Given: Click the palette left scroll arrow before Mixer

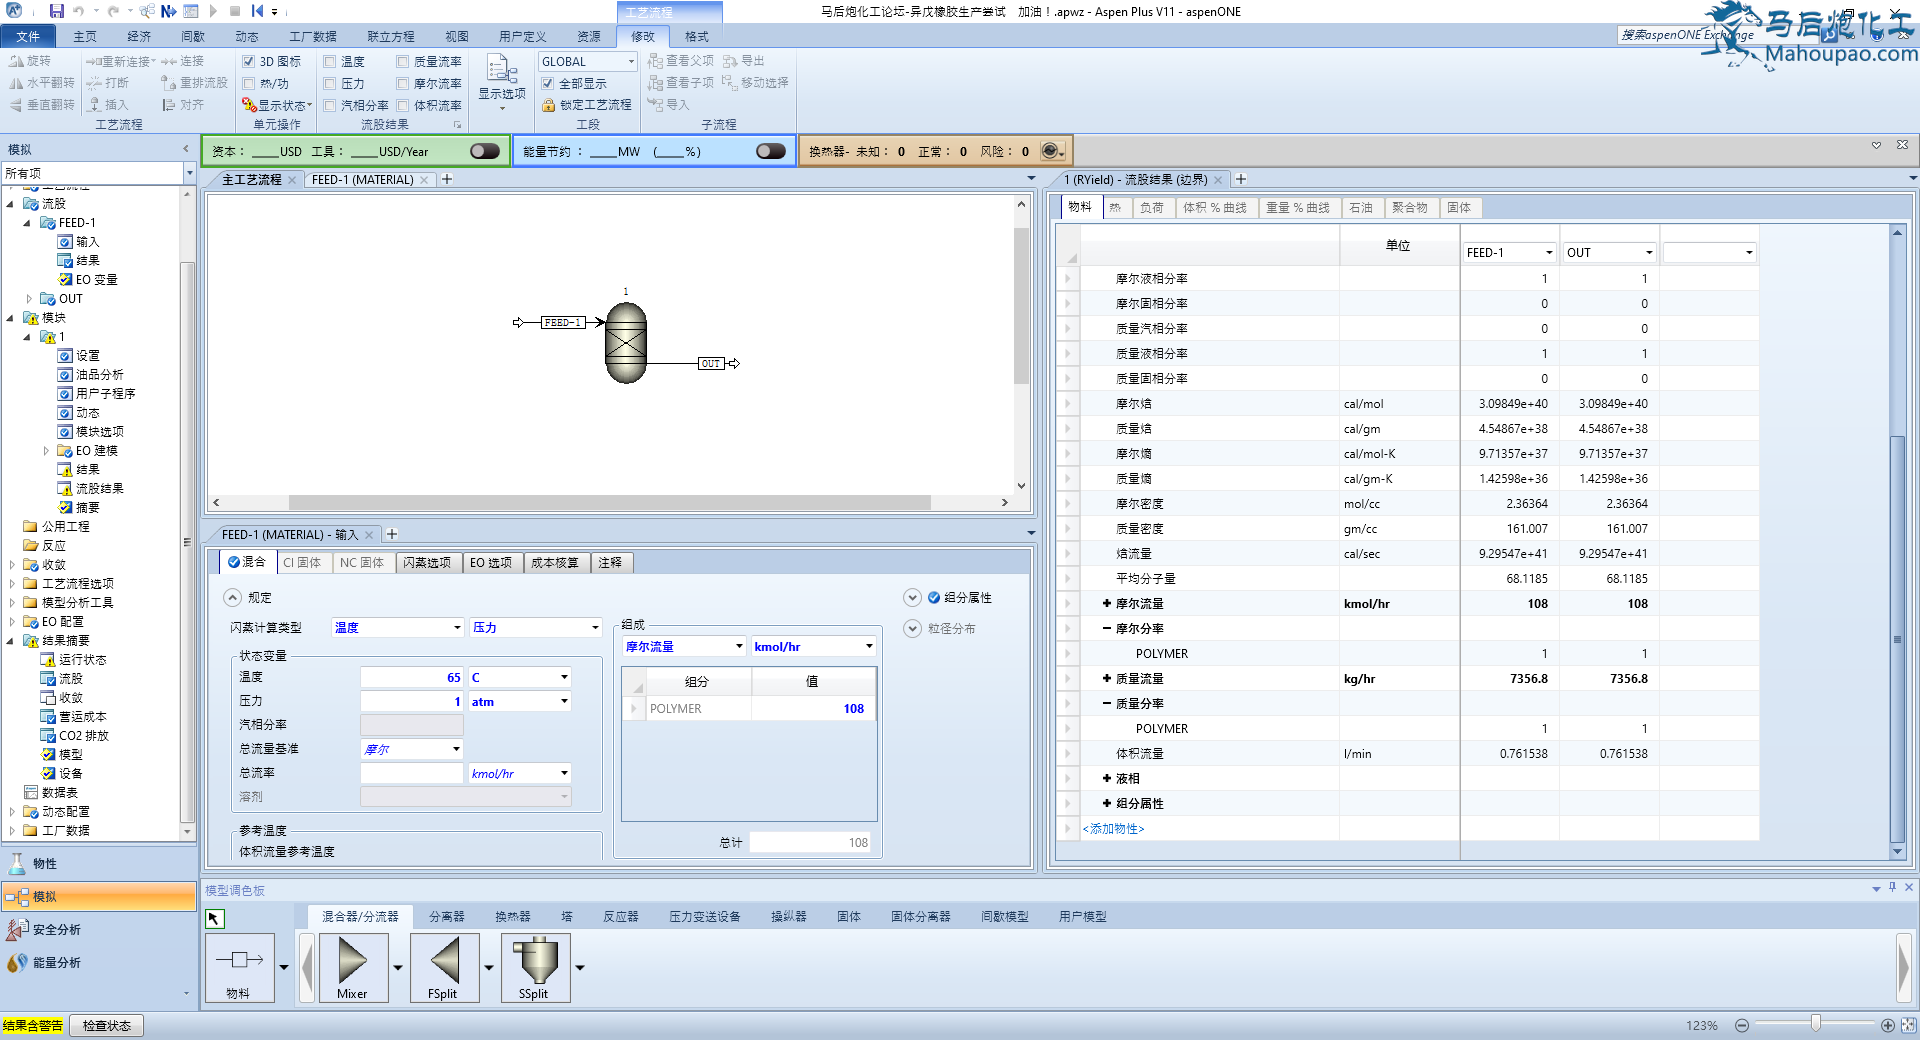Looking at the screenshot, I should pyautogui.click(x=307, y=967).
